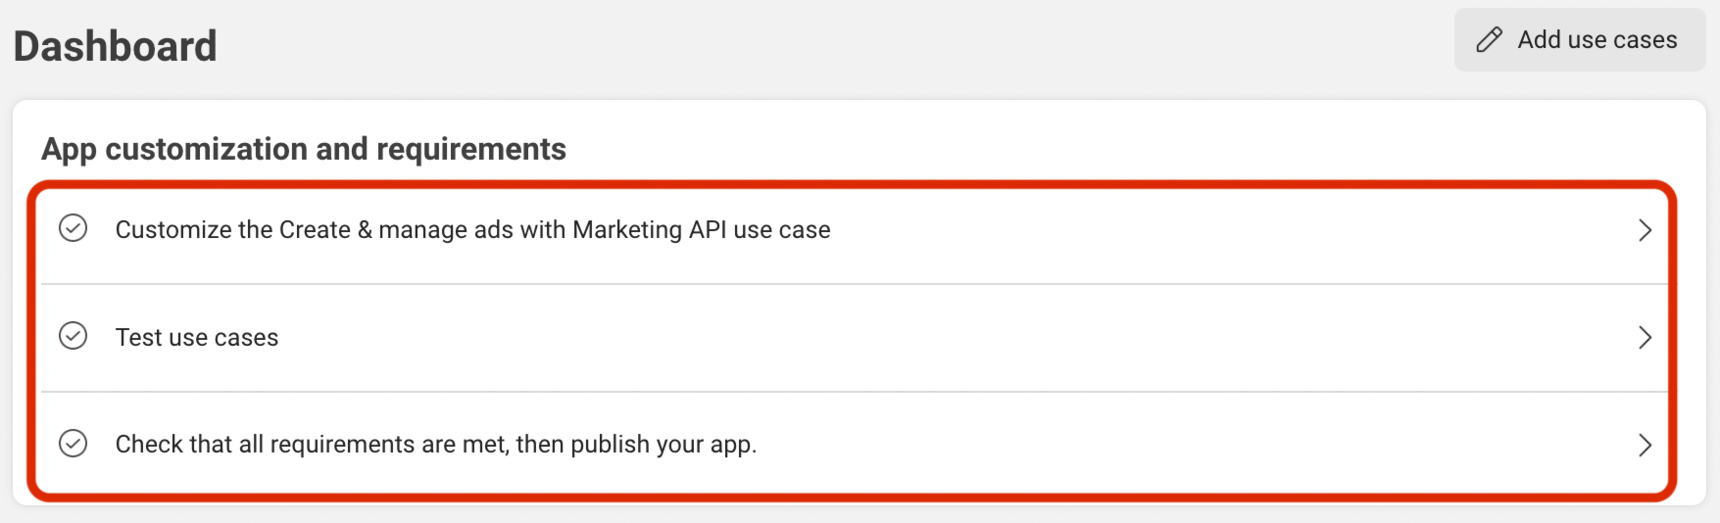Click the App customization and requirements heading
This screenshot has height=523, width=1720.
pos(303,149)
